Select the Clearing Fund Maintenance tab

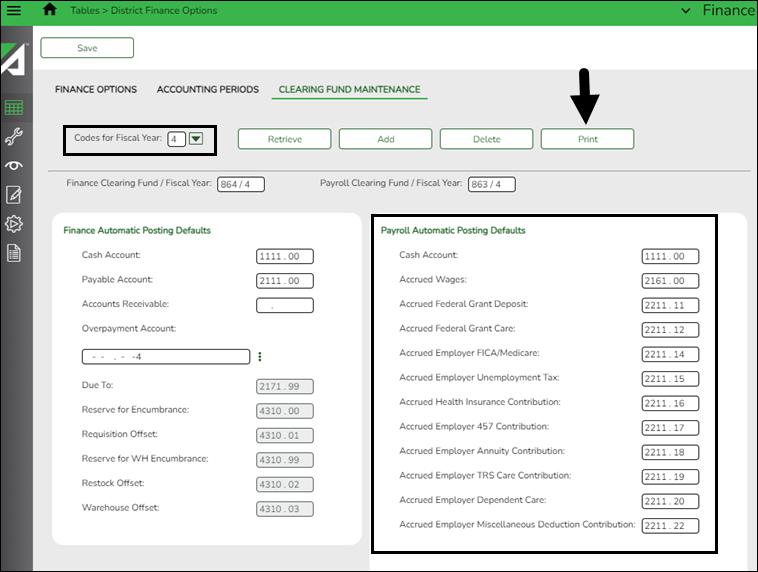[x=349, y=89]
